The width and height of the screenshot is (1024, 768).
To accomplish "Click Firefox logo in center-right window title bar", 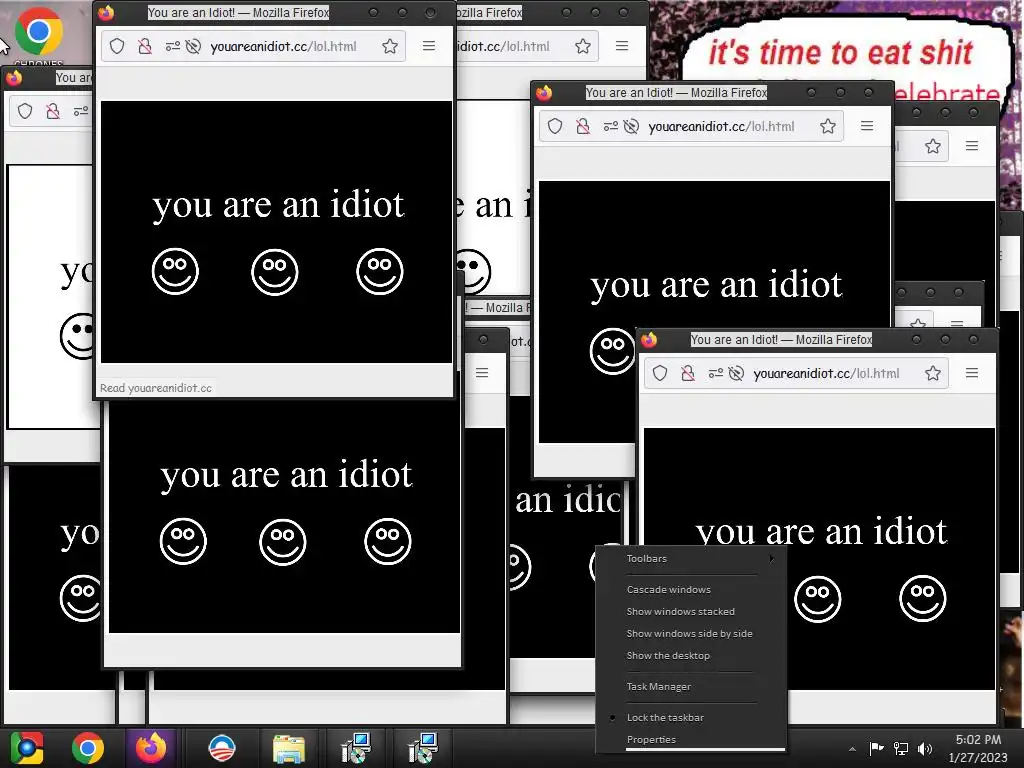I will (x=544, y=92).
